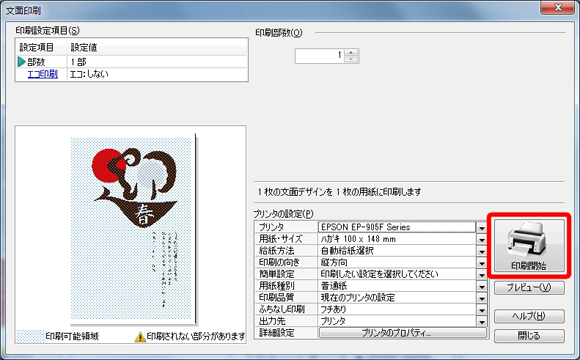Open プリンタのプロパティ button
580x360 pixels.
(x=403, y=333)
